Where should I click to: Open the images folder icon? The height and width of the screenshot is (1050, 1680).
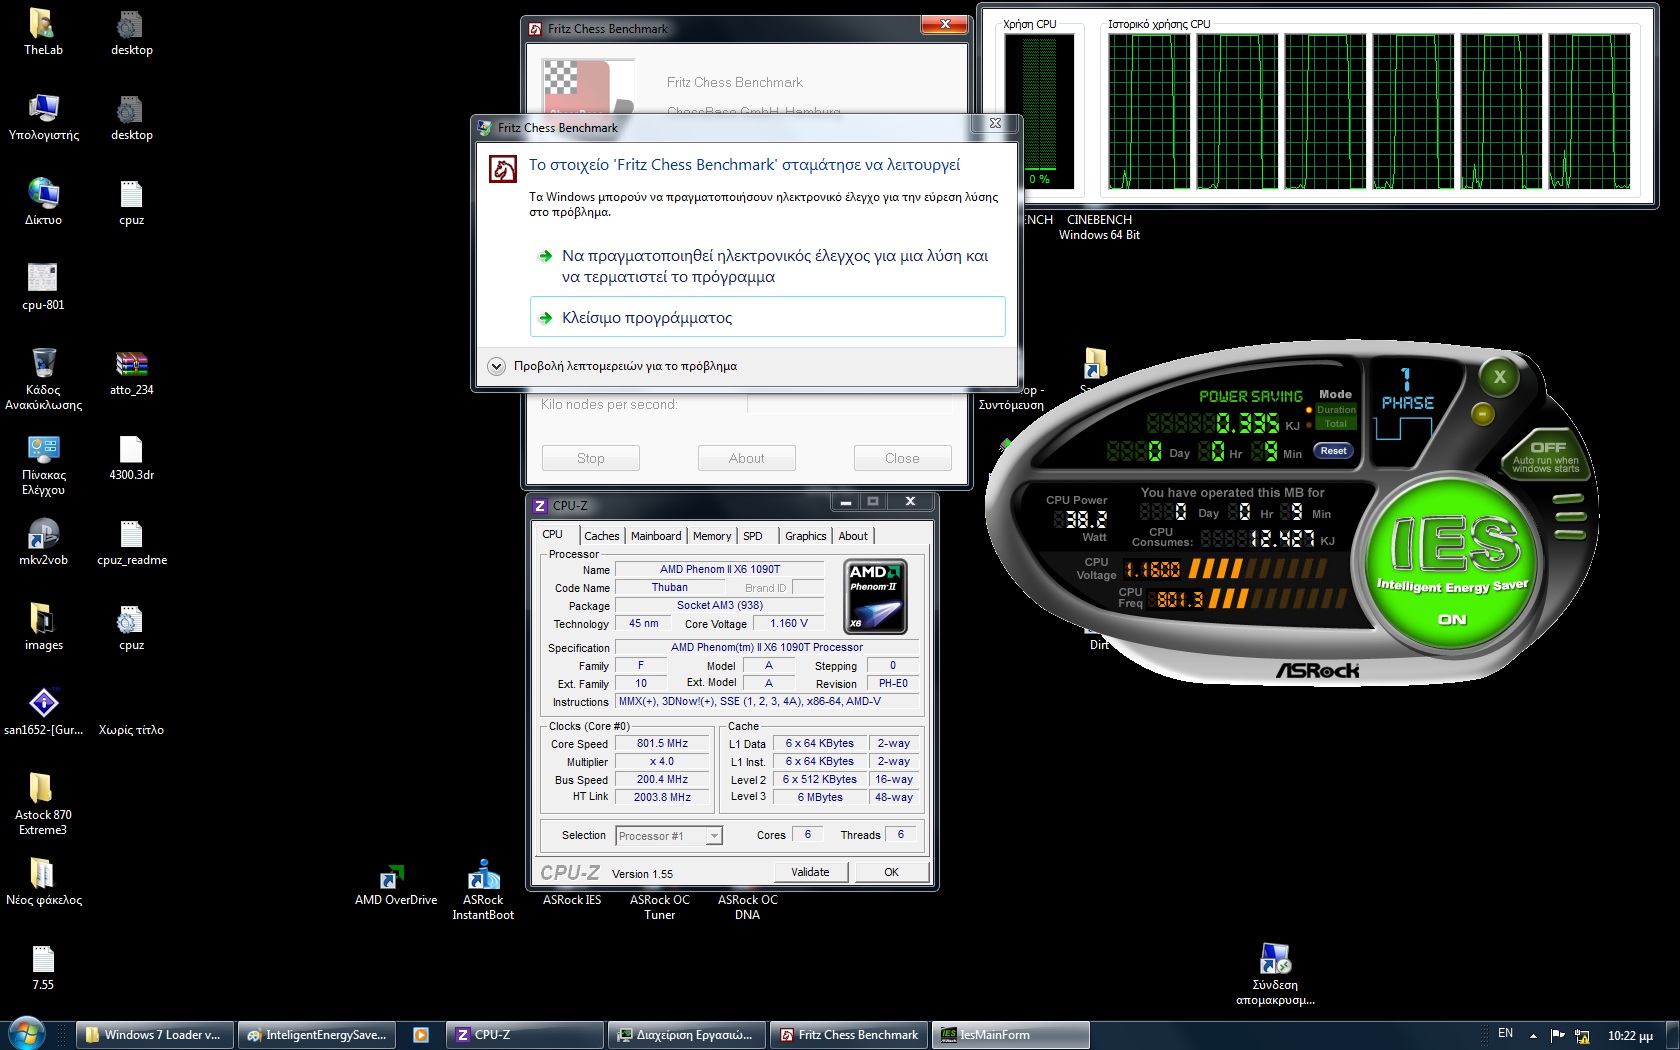click(x=43, y=627)
